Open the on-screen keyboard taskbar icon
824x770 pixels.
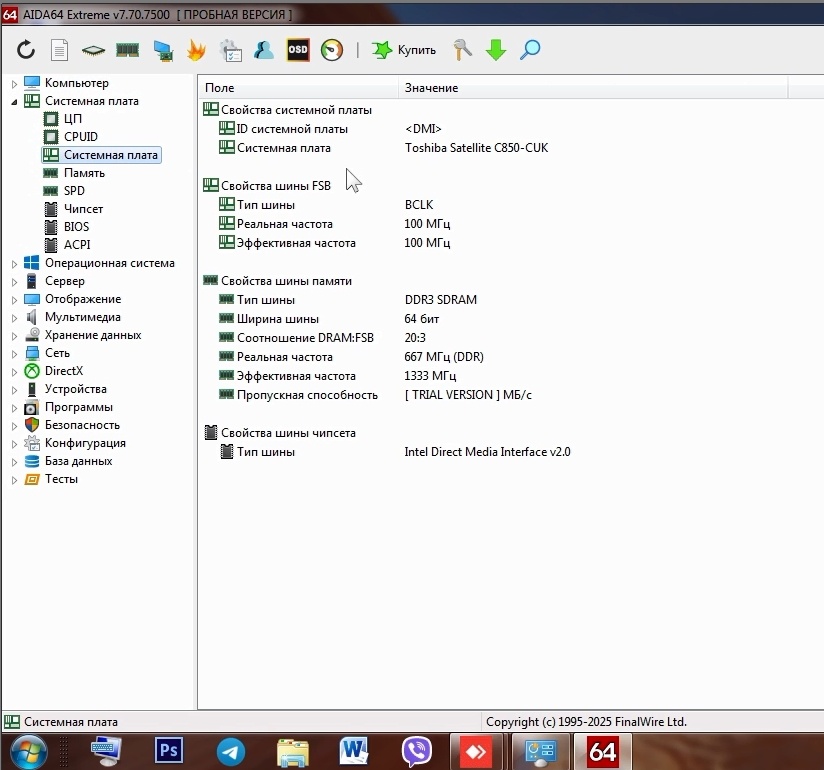106,751
